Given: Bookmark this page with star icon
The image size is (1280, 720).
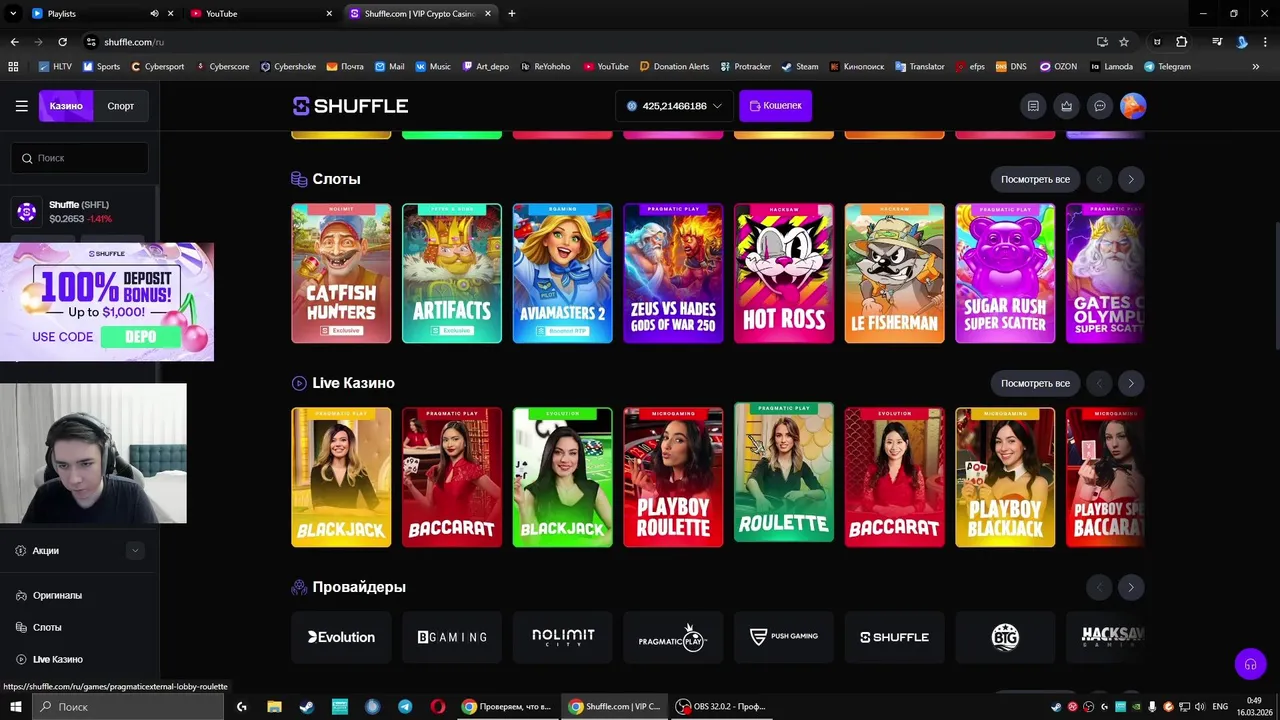Looking at the screenshot, I should click(1124, 42).
